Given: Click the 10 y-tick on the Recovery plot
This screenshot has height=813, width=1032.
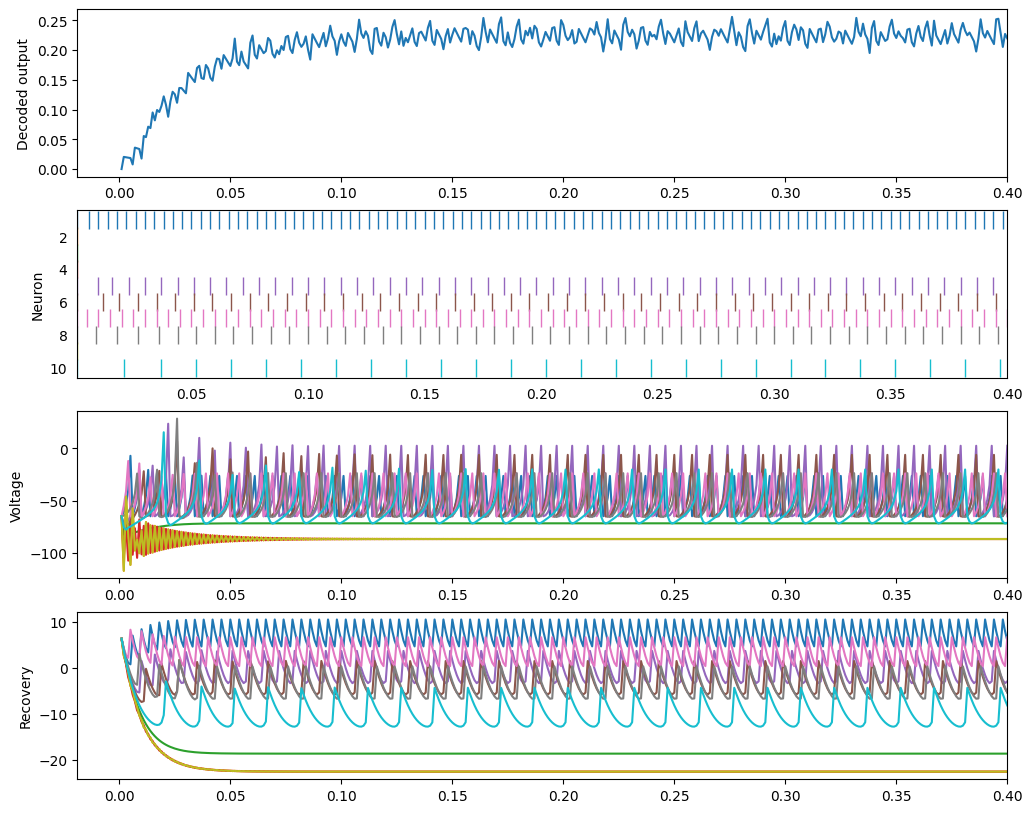Looking at the screenshot, I should click(59, 623).
